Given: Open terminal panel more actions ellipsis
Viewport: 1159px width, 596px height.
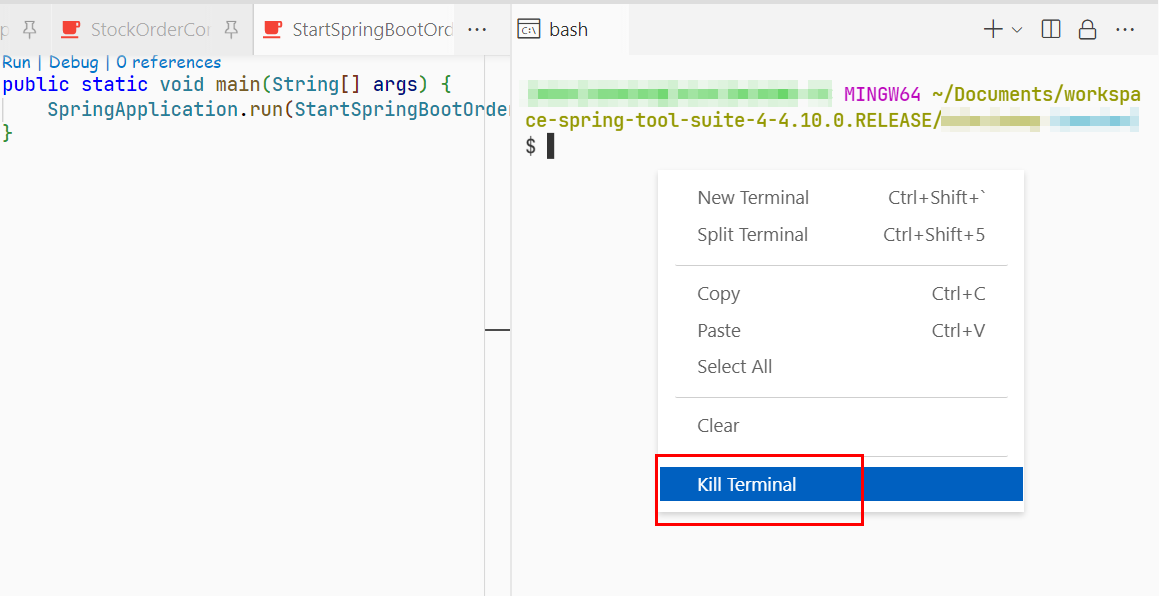Looking at the screenshot, I should [x=1125, y=30].
